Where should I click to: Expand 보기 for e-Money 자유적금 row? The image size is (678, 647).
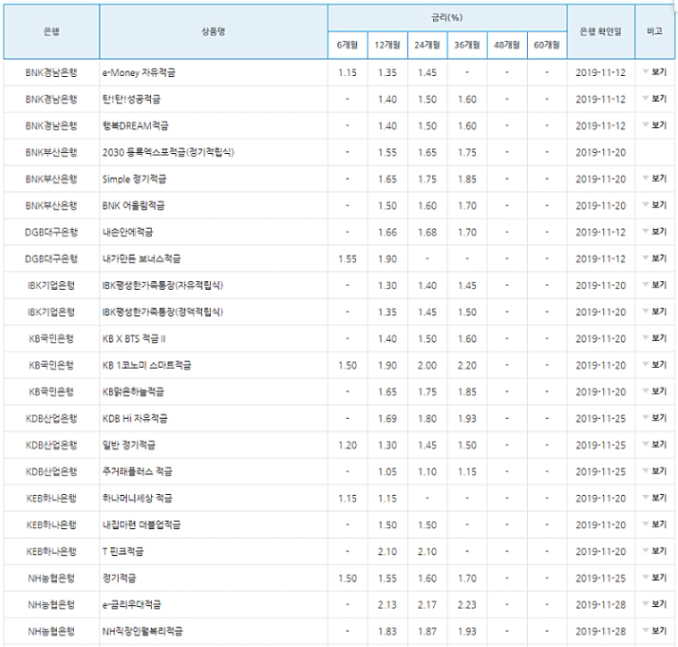(x=655, y=72)
